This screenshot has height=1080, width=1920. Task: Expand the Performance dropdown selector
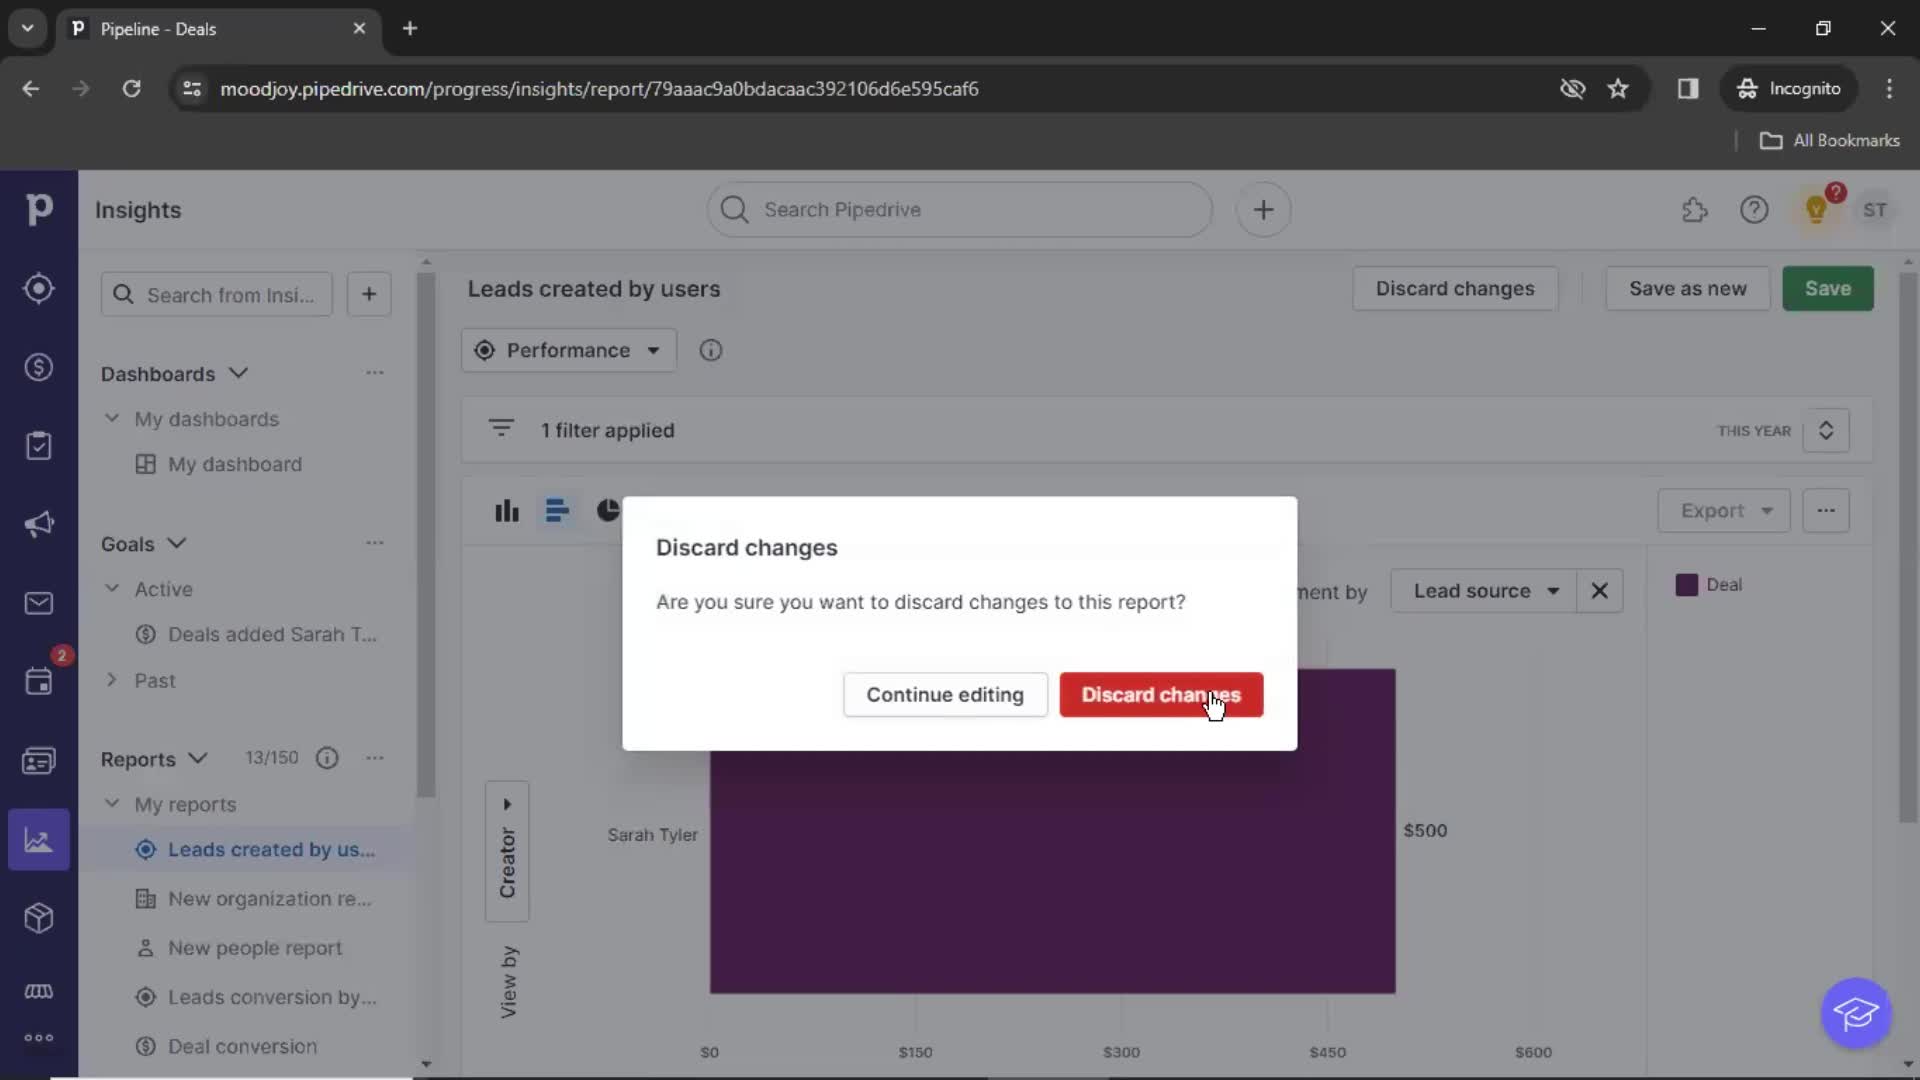point(567,349)
